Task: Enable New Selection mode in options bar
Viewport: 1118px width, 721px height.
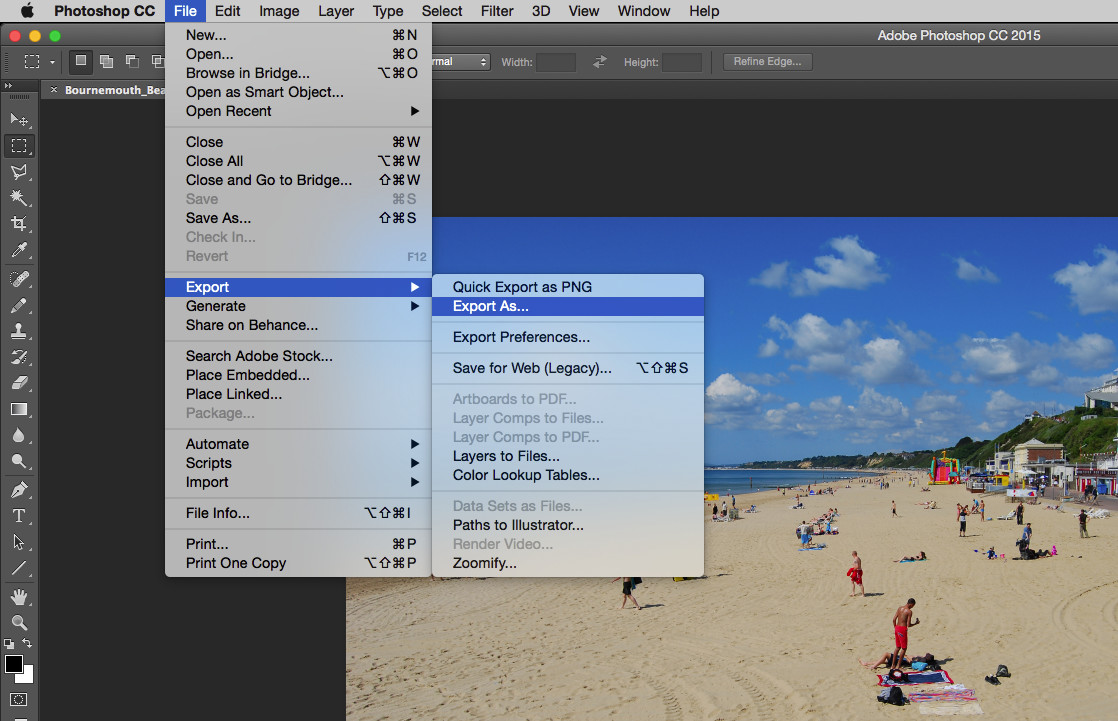Action: [81, 61]
